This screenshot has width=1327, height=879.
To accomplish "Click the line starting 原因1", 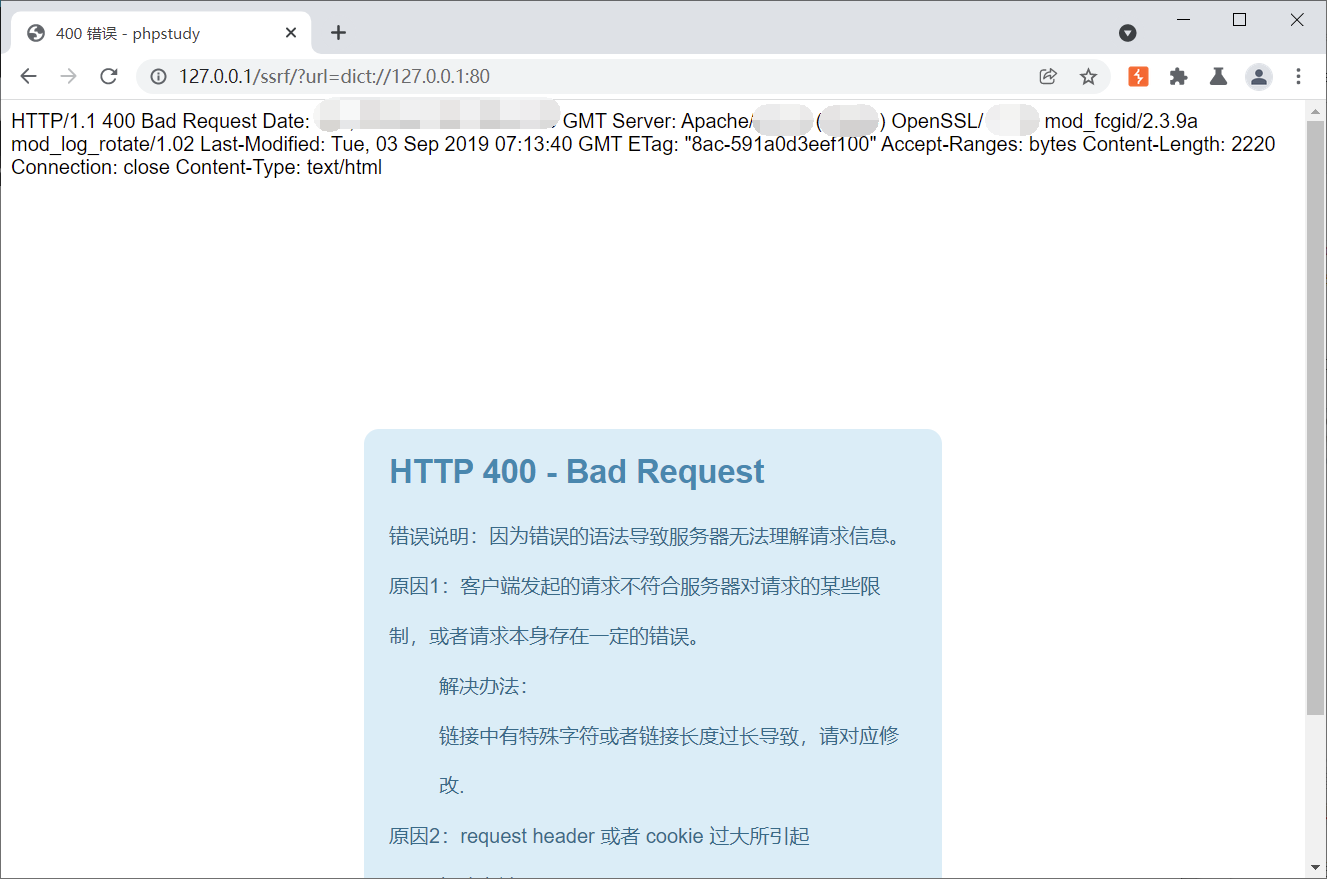I will tap(635, 587).
